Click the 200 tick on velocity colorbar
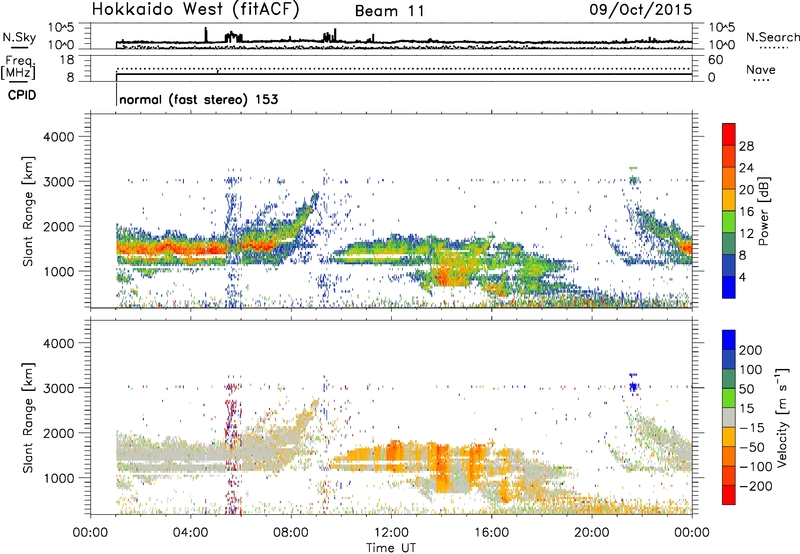Screen dimensions: 800x554 [x=751, y=350]
